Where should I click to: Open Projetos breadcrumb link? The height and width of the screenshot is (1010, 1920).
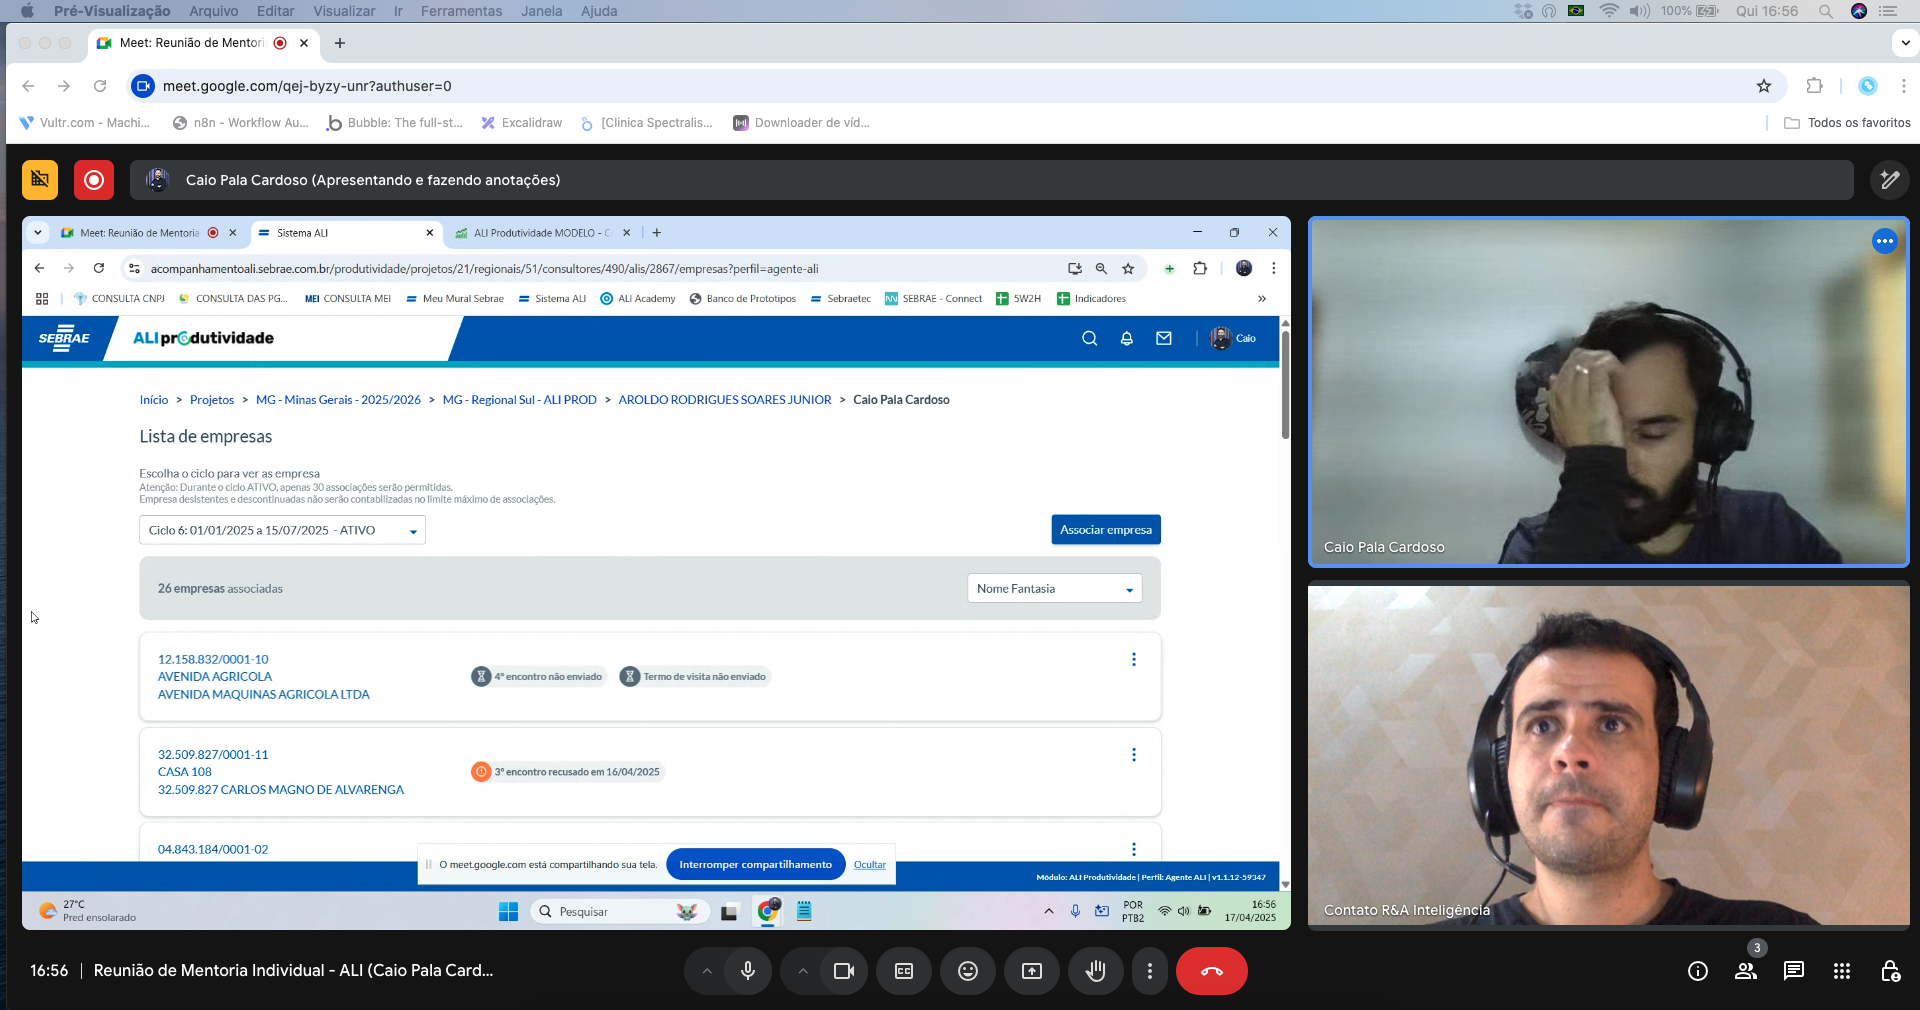(212, 400)
